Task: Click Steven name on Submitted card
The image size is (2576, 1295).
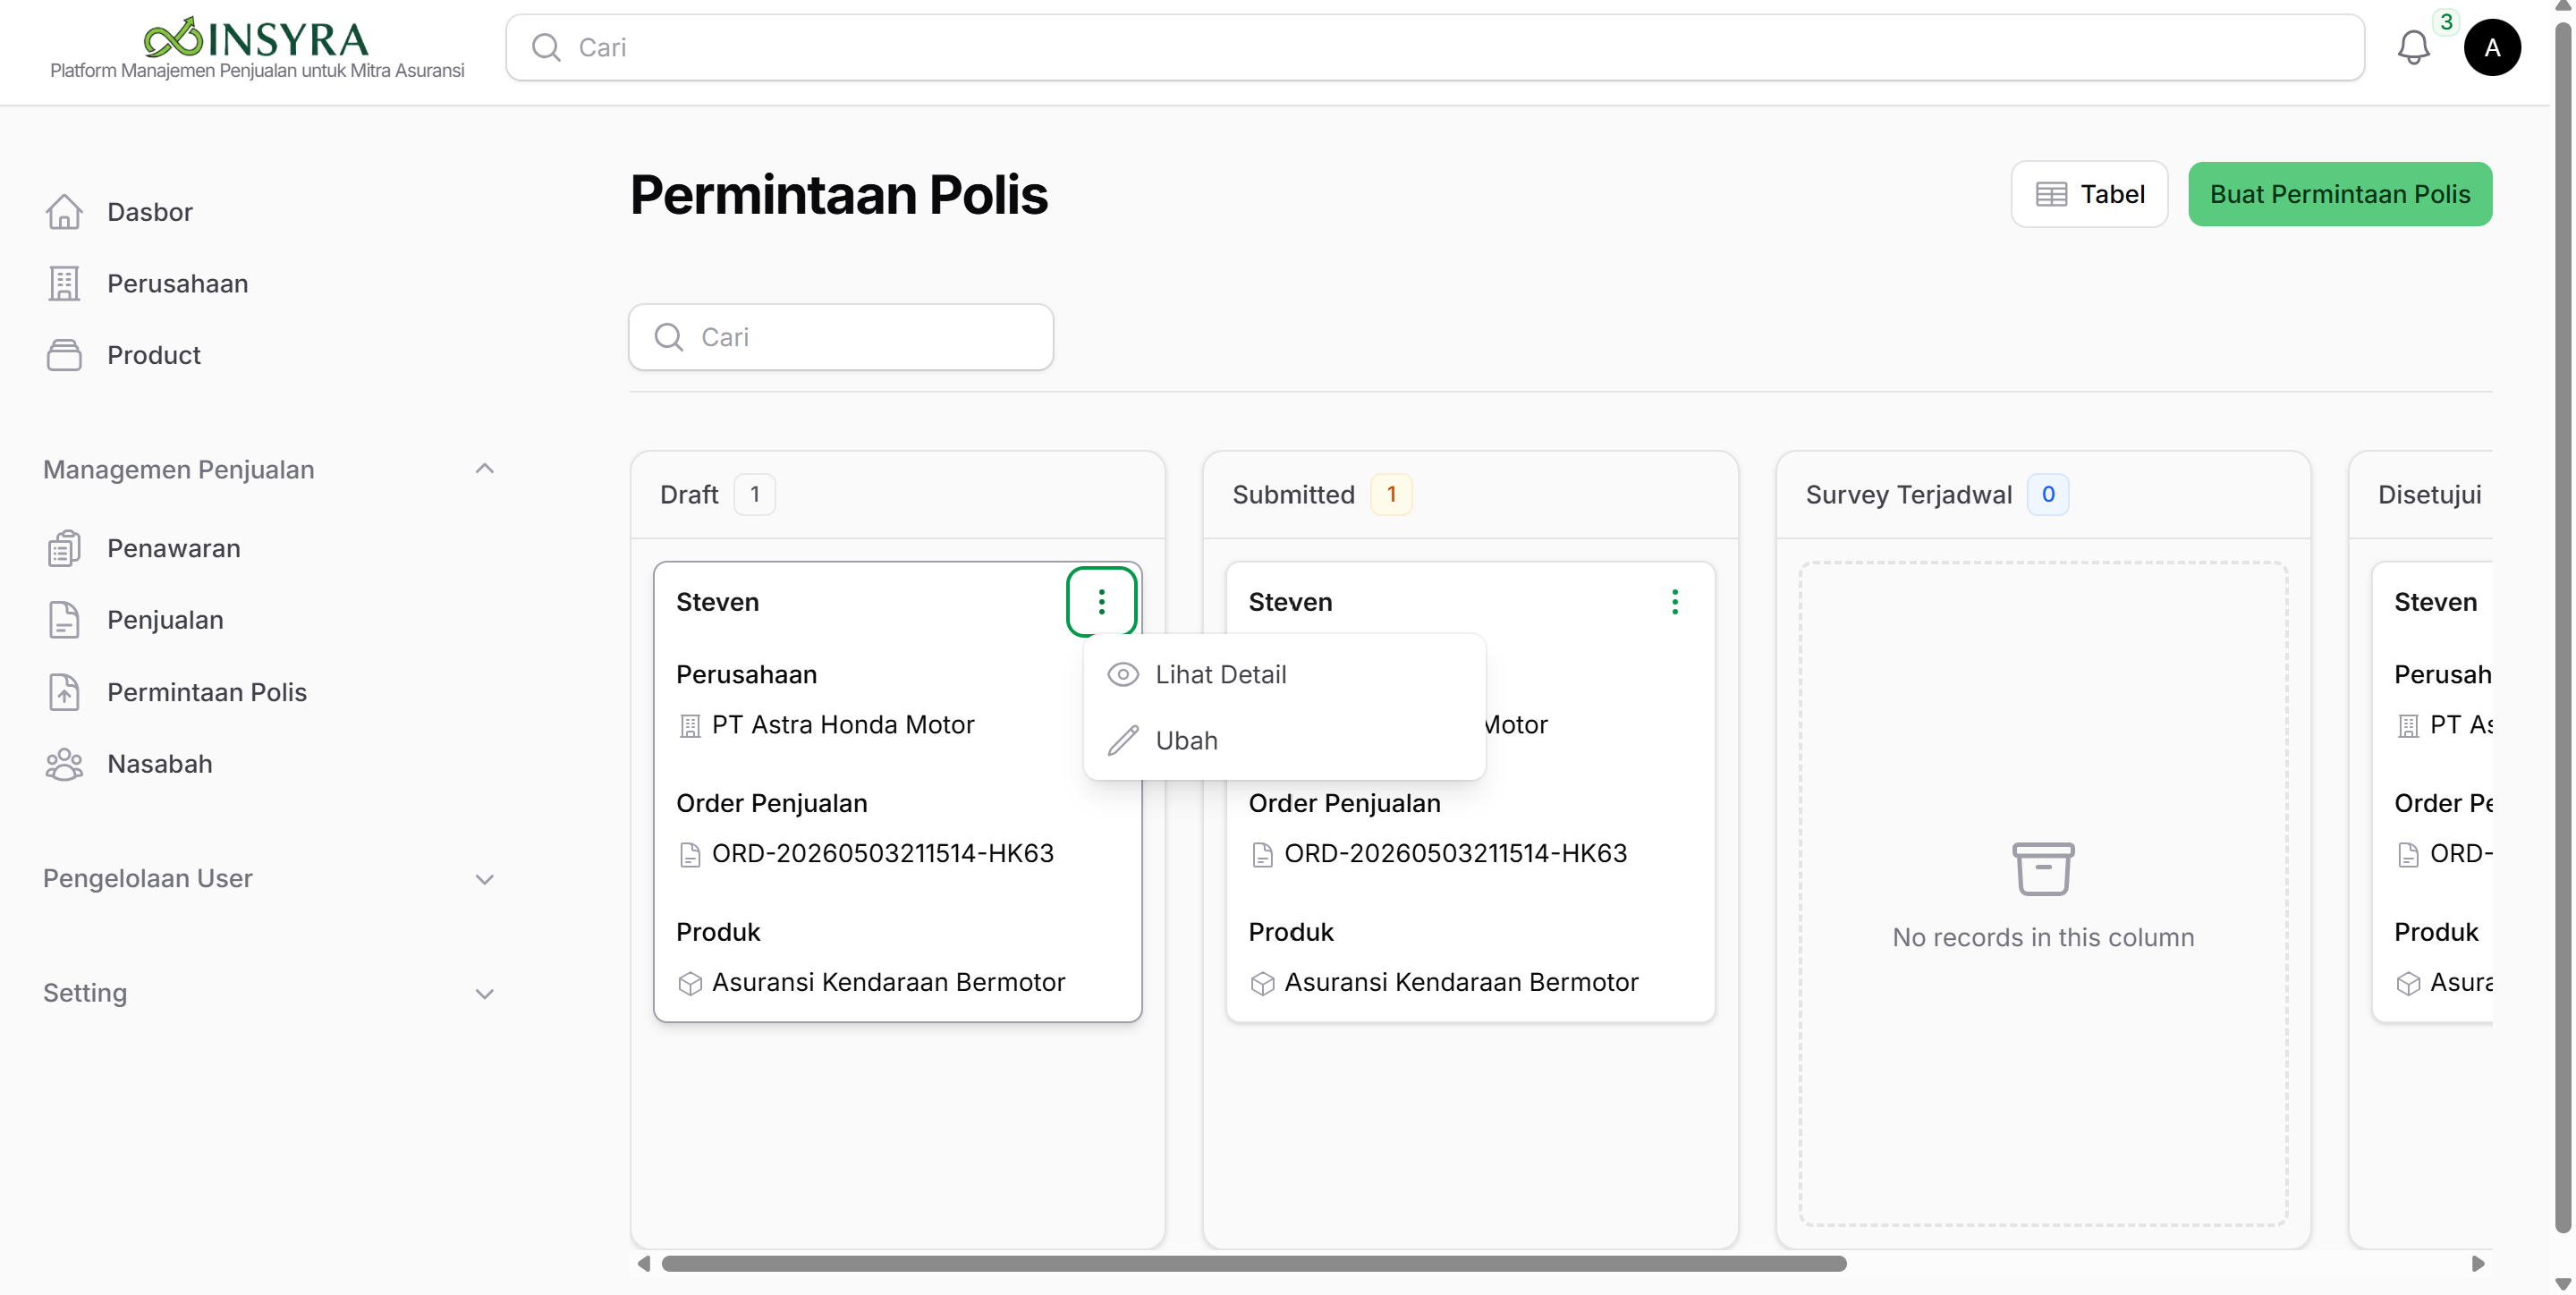Action: 1290,602
